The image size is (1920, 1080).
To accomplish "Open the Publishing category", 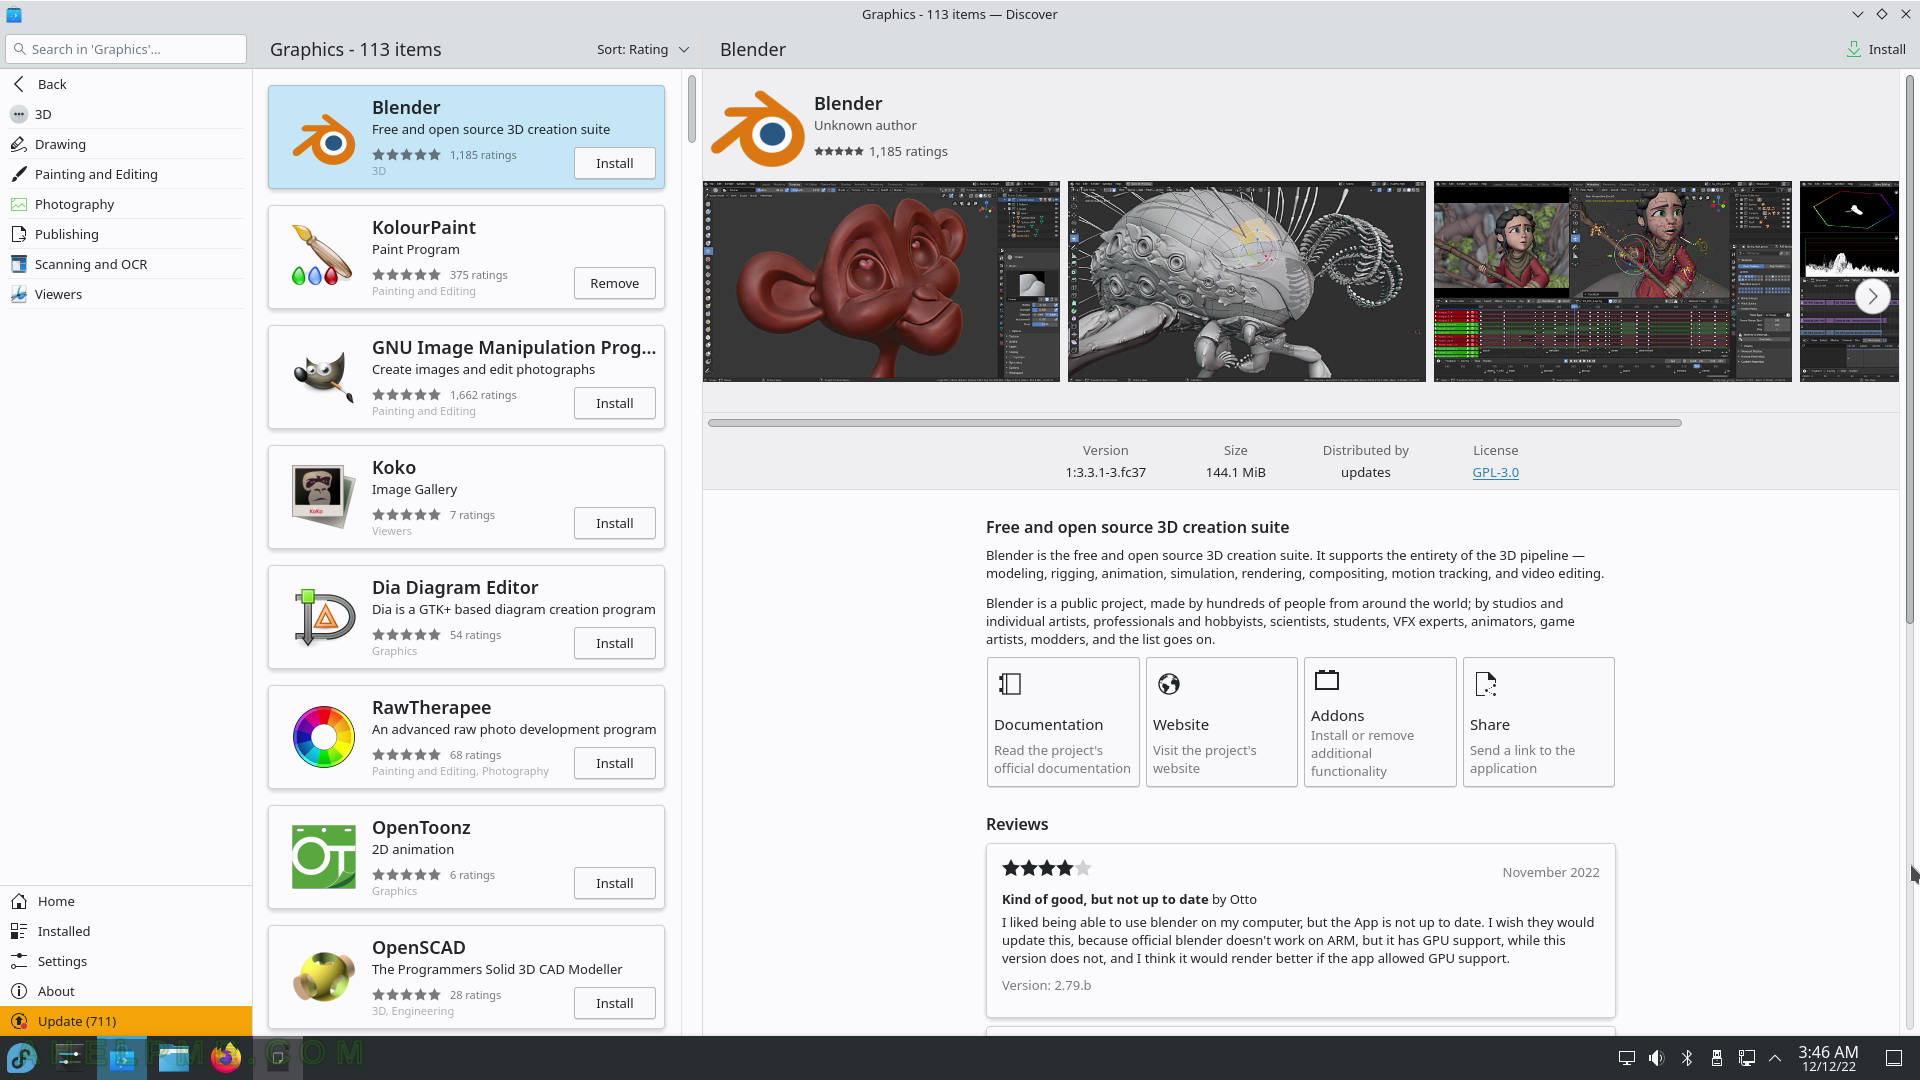I will (126, 234).
